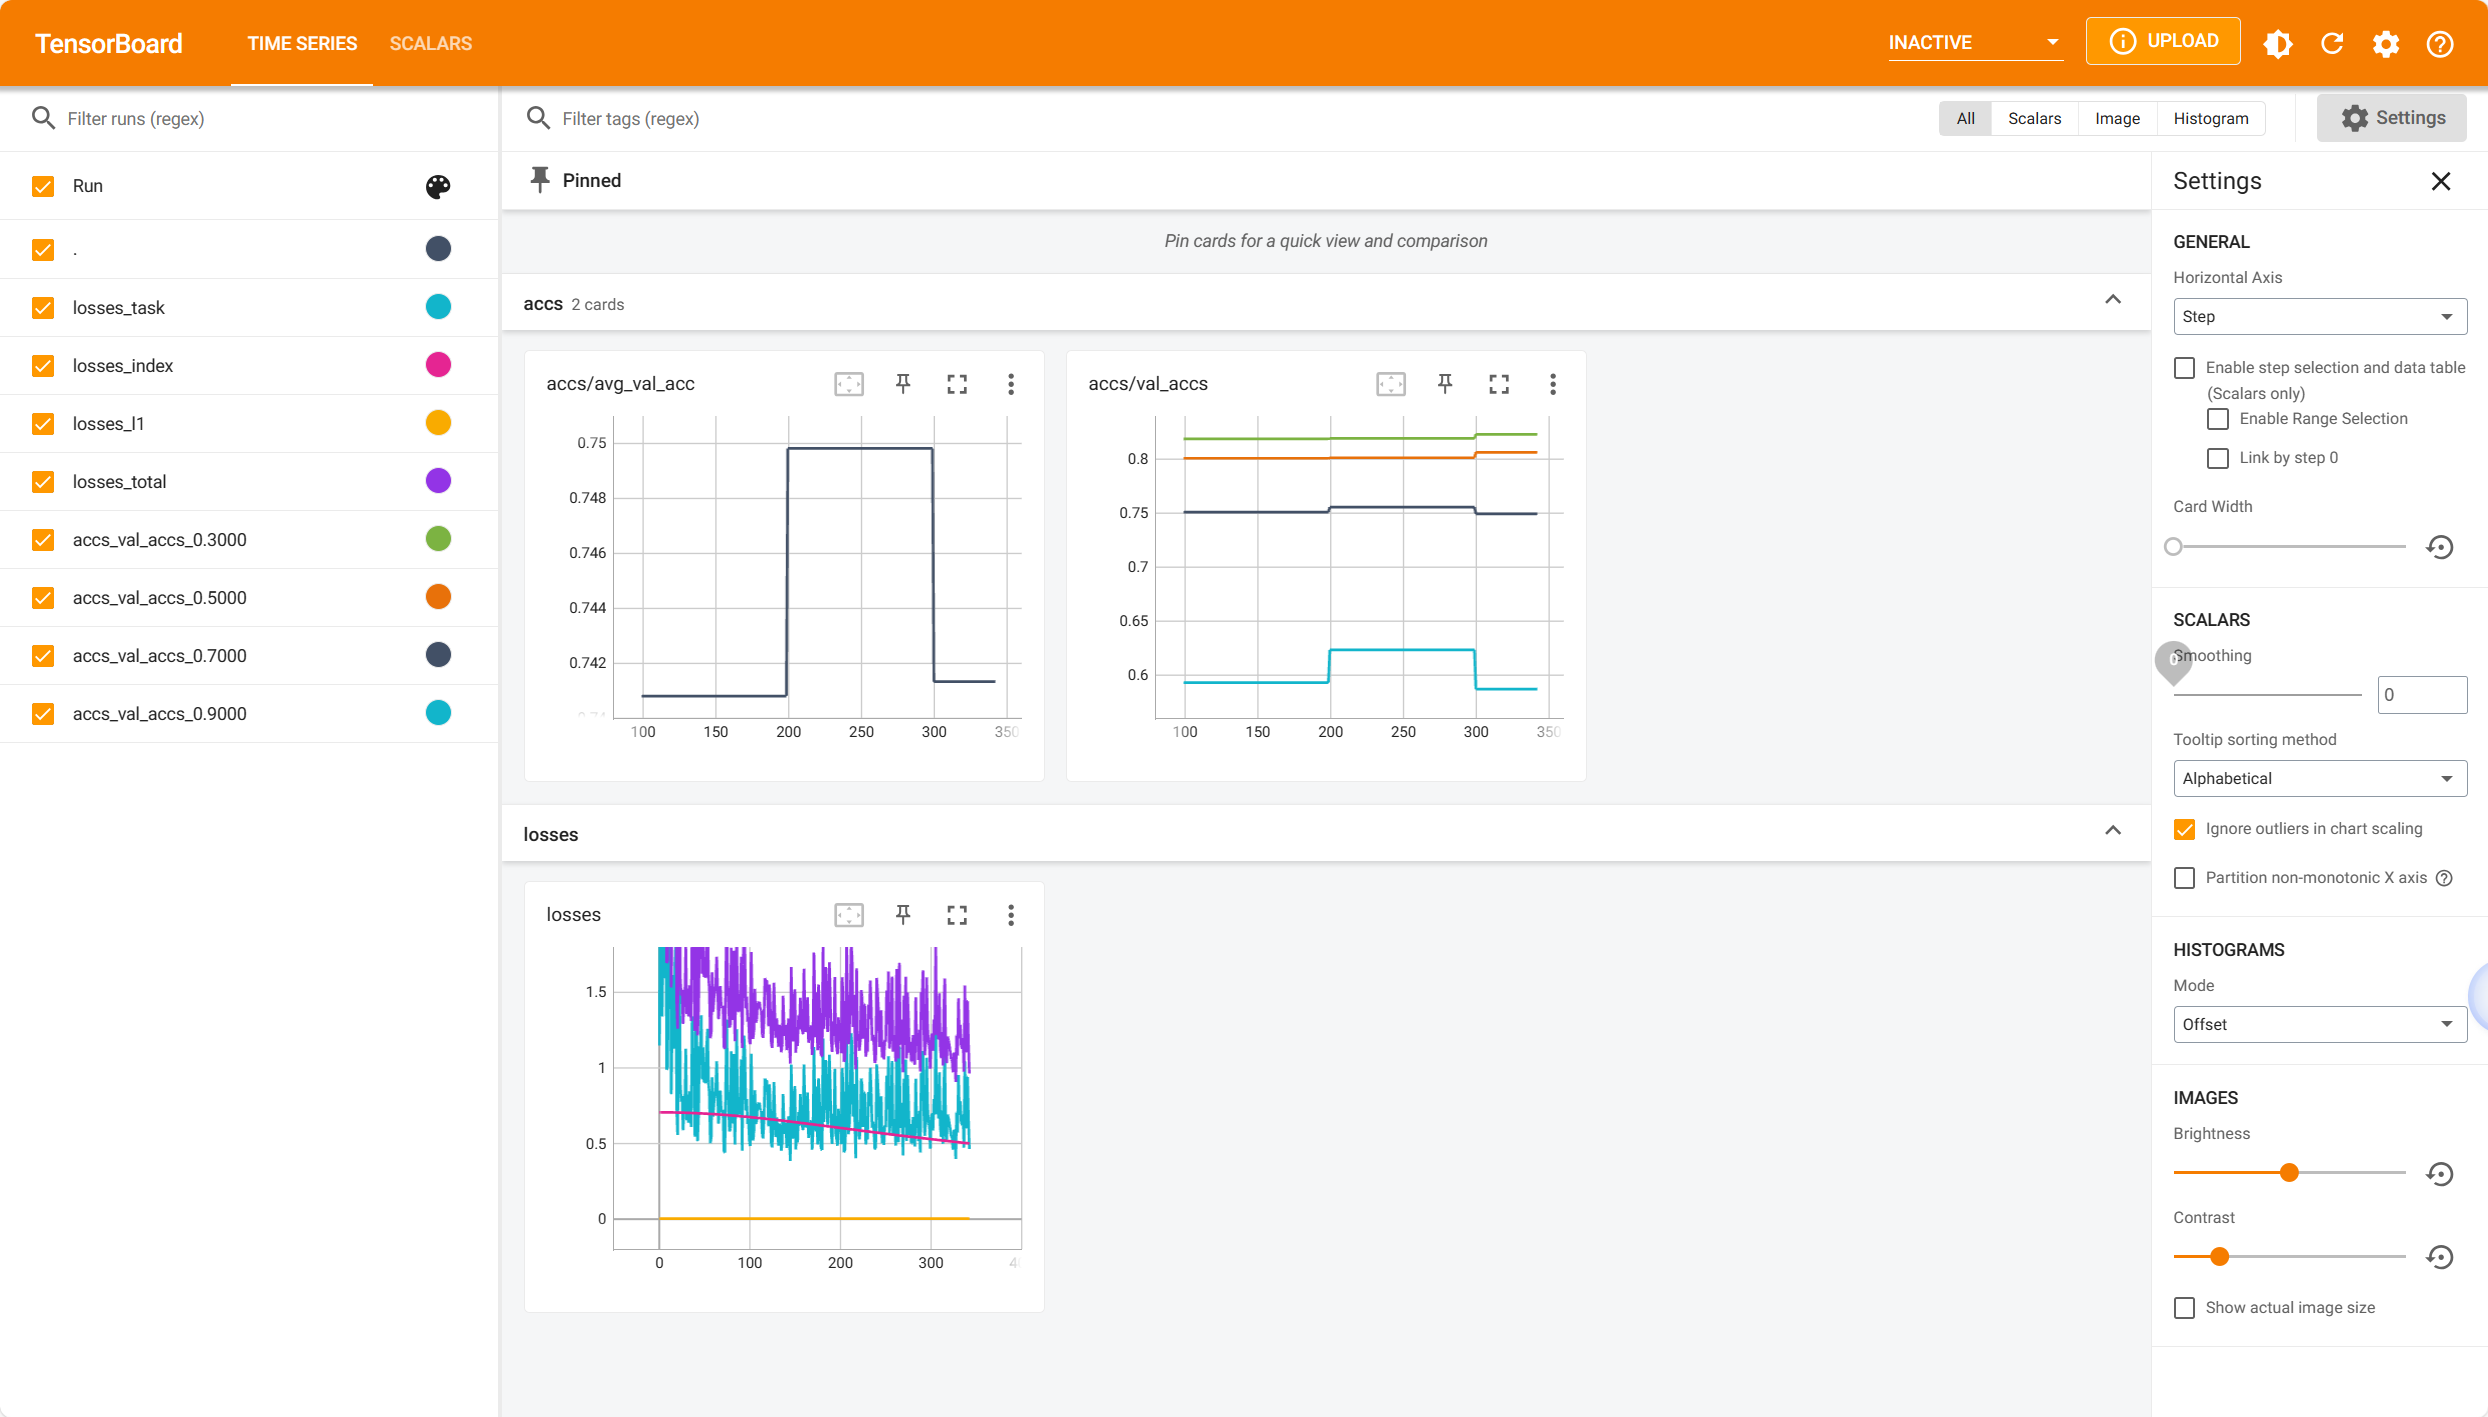Disable Ignore outliers in chart scaling
The image size is (2488, 1417).
point(2185,829)
